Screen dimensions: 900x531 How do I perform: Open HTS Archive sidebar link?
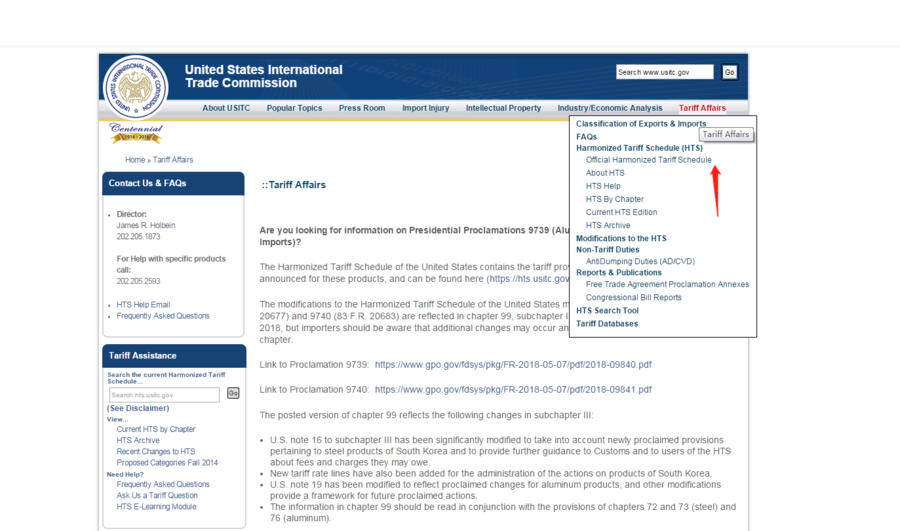(138, 440)
